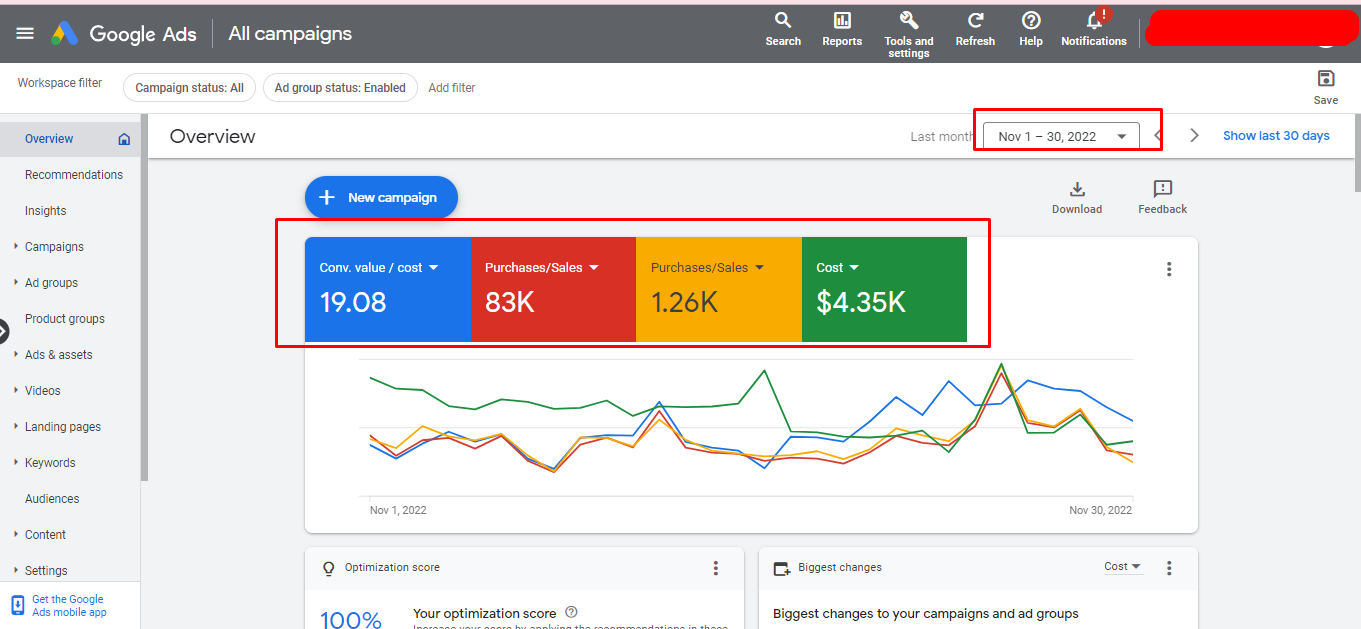Click Show last 30 days link
This screenshot has height=629, width=1361.
(x=1276, y=136)
